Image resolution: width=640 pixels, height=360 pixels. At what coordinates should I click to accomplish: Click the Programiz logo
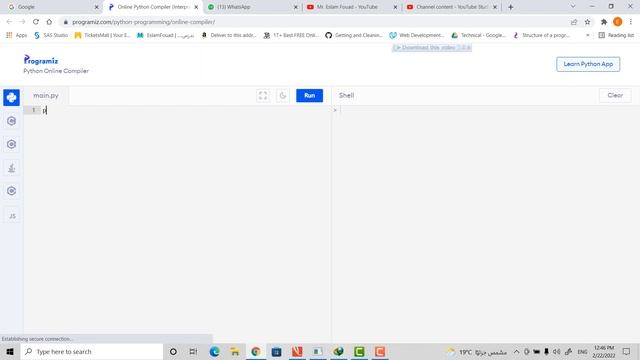click(x=41, y=60)
